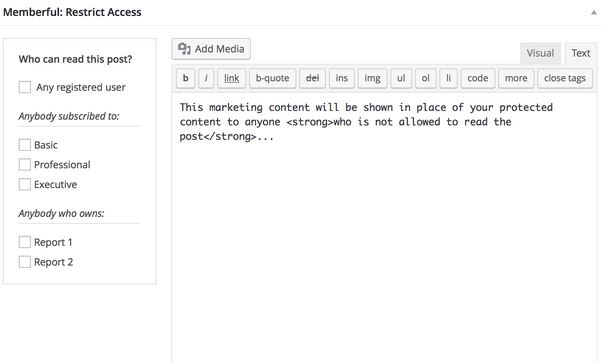This screenshot has height=362, width=601.
Task: Enable Any registered user checkbox
Action: click(25, 87)
